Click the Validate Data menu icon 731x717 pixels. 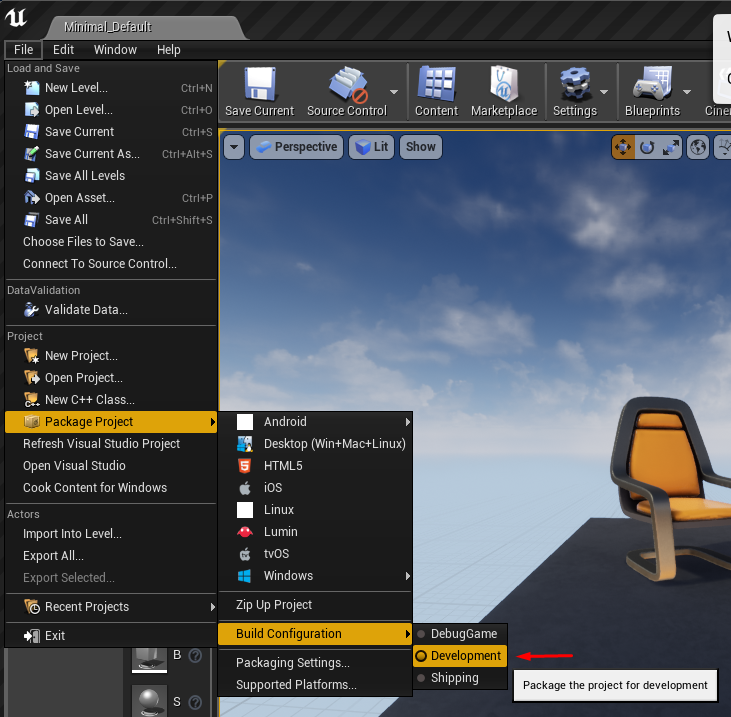click(32, 310)
